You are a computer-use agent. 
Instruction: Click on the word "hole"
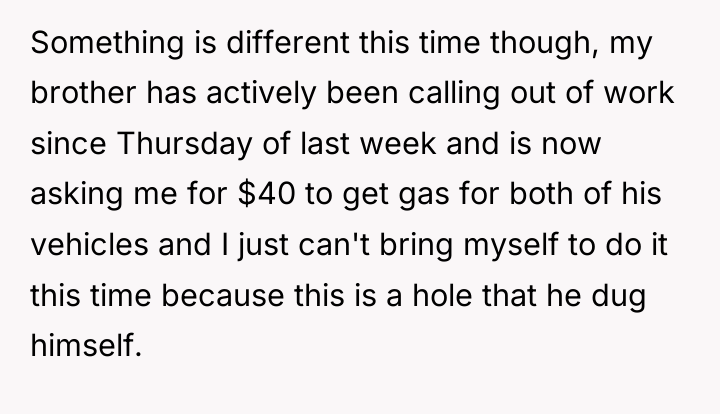pyautogui.click(x=442, y=295)
